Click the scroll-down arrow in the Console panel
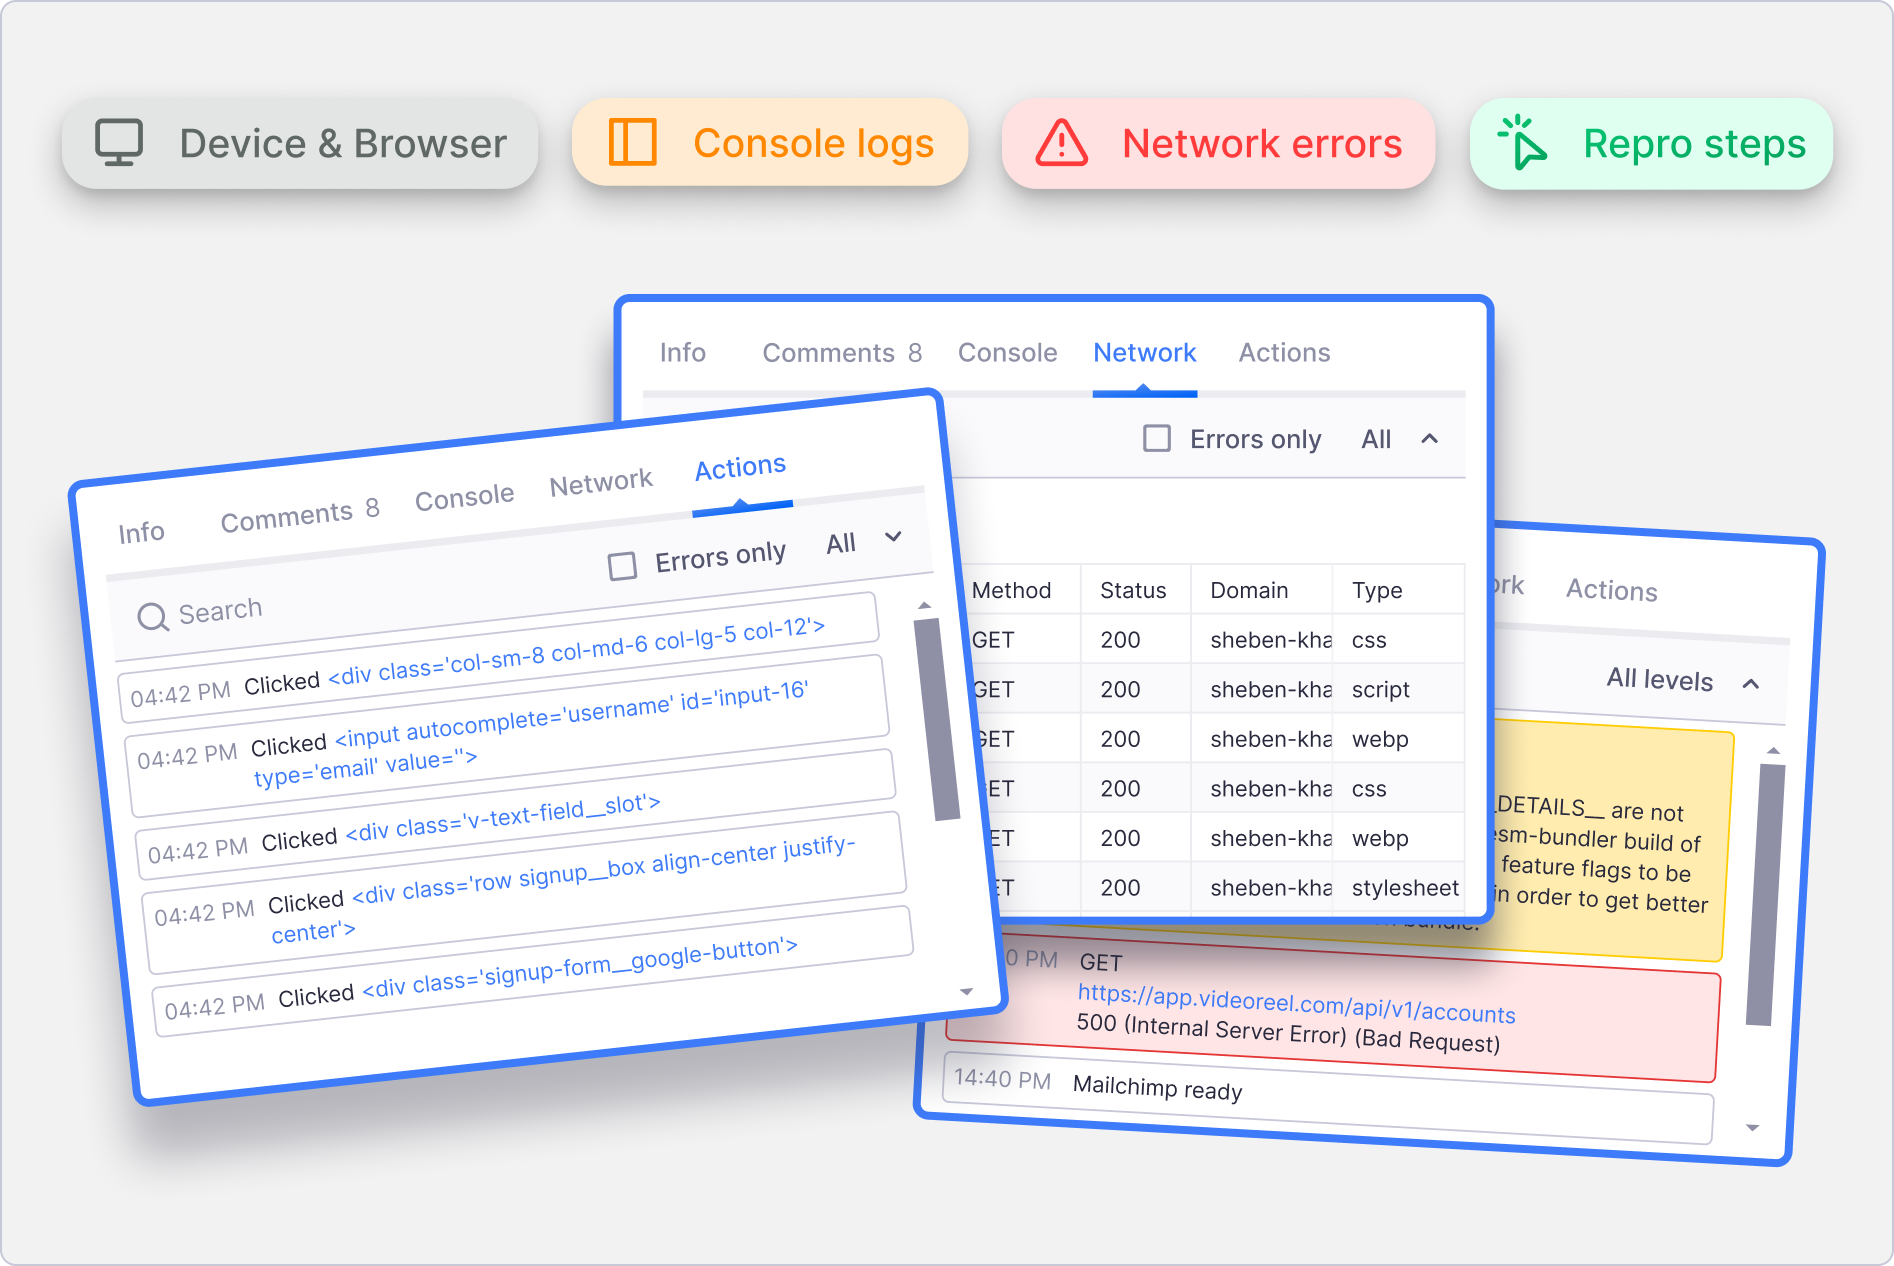This screenshot has height=1266, width=1894. [x=1752, y=1127]
